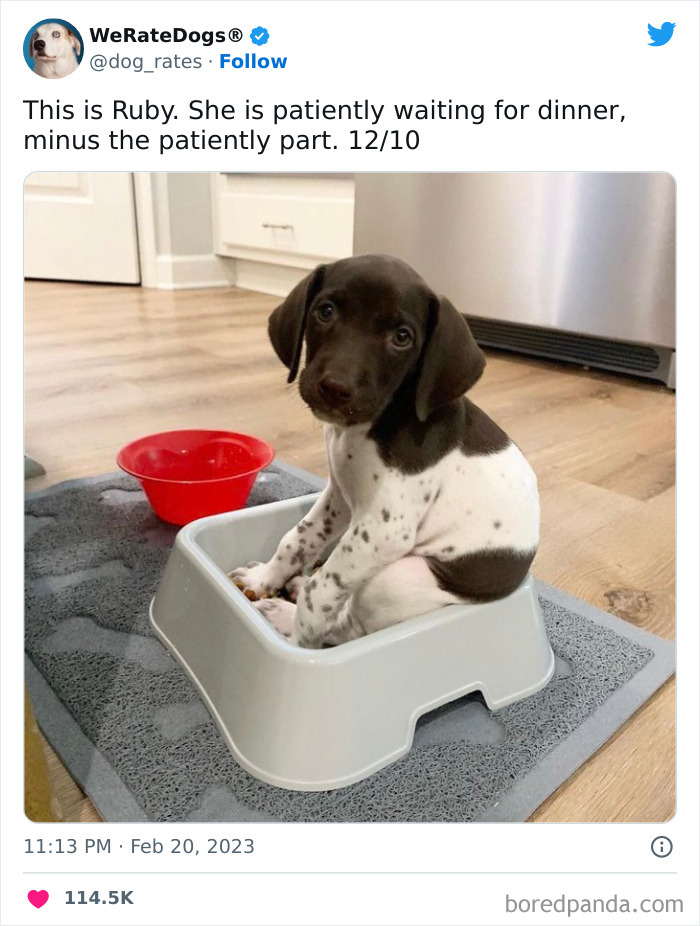700x926 pixels.
Task: Open the 11:13 PM timestamp link
Action: 67,846
